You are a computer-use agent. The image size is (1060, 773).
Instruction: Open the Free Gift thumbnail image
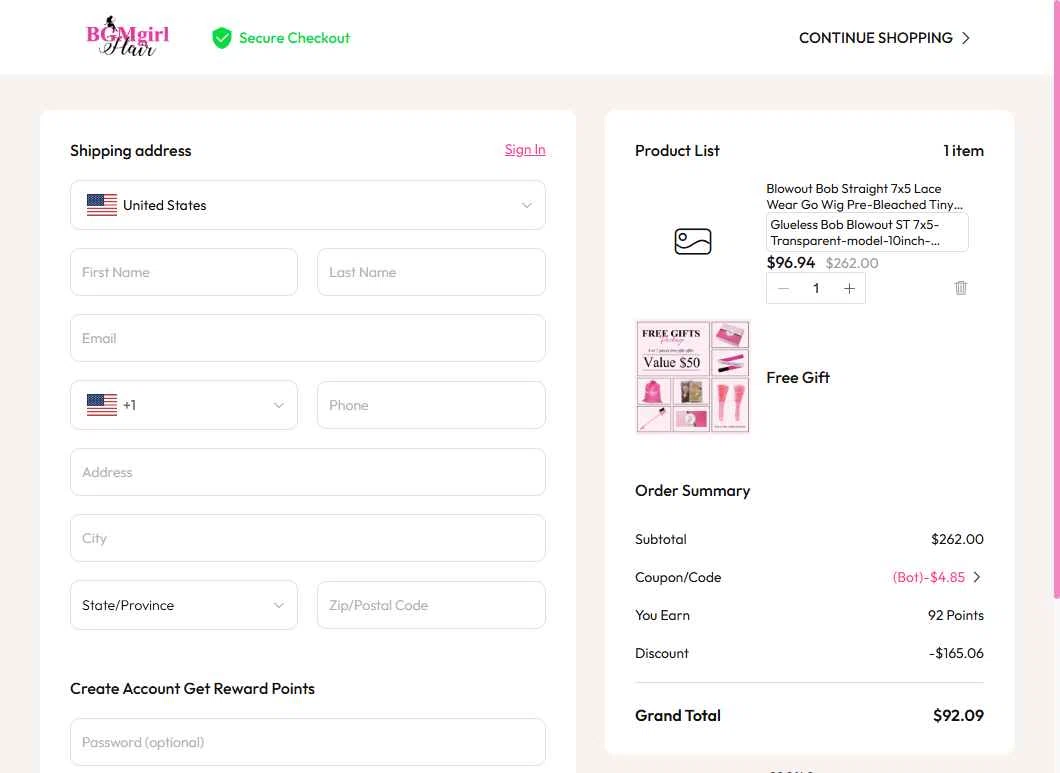692,376
